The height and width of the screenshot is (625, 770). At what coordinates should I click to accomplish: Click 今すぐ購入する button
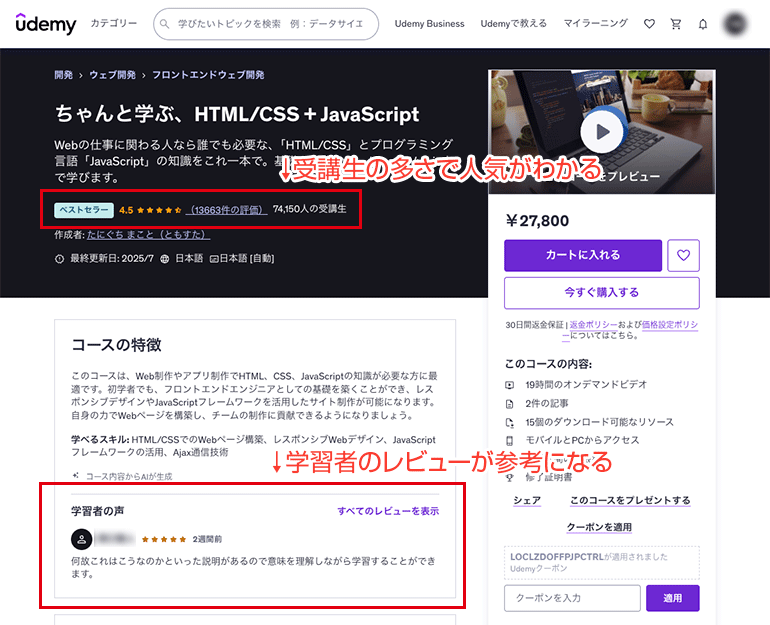click(x=602, y=293)
